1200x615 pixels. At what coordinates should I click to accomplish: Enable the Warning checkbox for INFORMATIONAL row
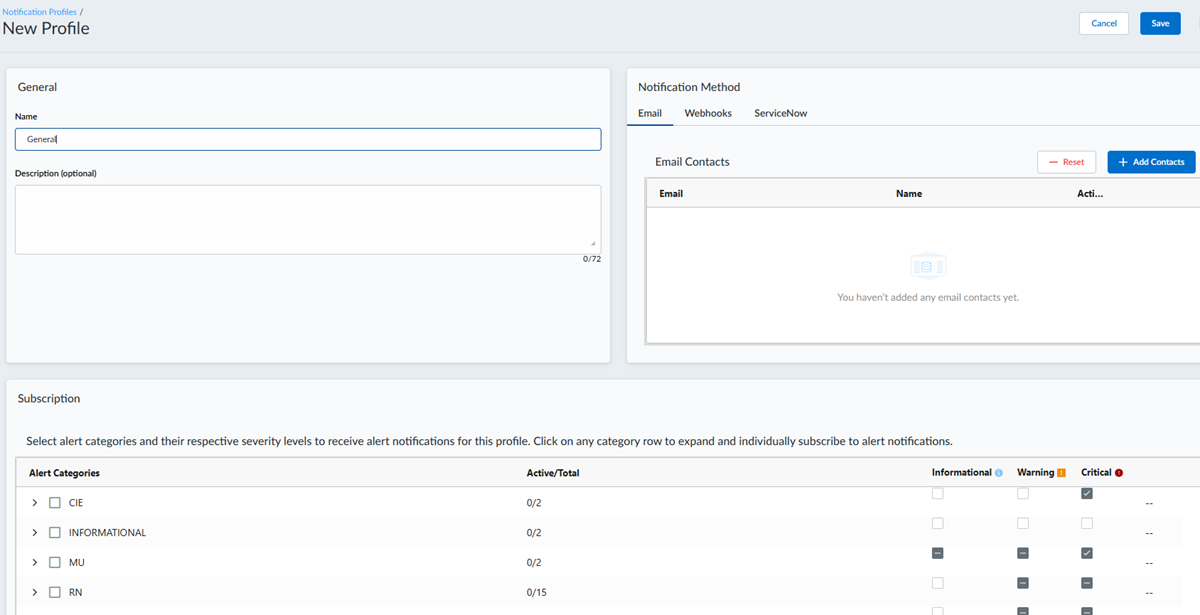(x=1023, y=524)
